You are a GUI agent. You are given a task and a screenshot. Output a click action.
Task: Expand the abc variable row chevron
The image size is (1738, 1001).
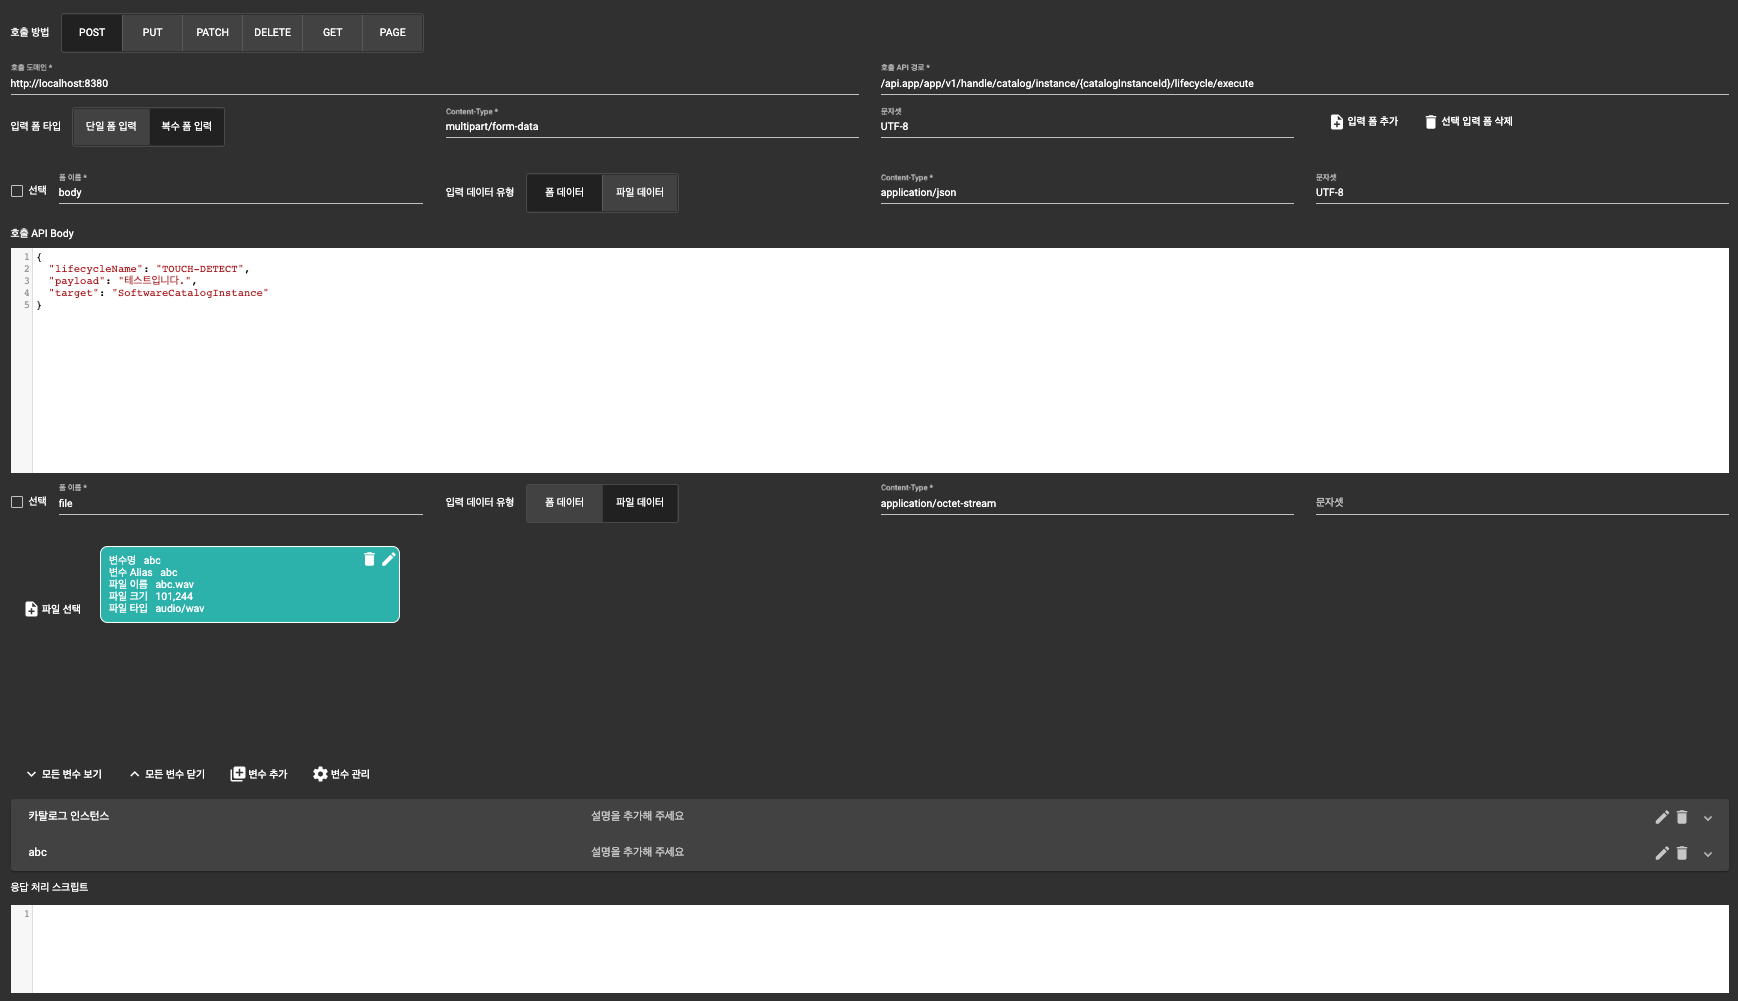click(x=1708, y=854)
